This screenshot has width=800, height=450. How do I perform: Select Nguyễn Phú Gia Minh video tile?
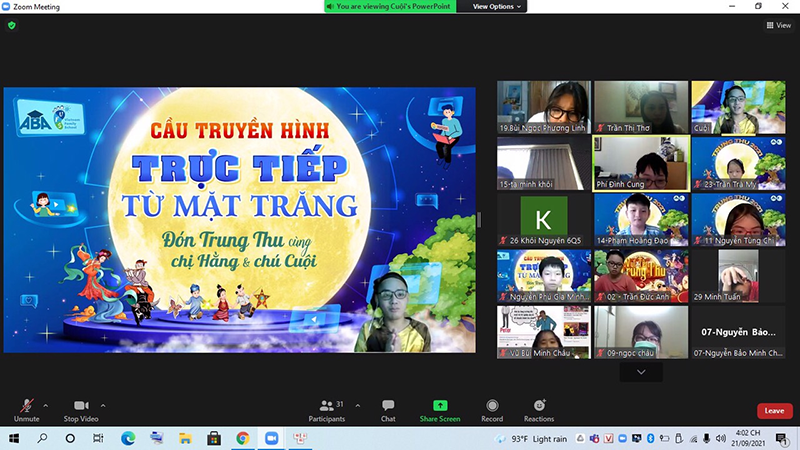coord(544,276)
